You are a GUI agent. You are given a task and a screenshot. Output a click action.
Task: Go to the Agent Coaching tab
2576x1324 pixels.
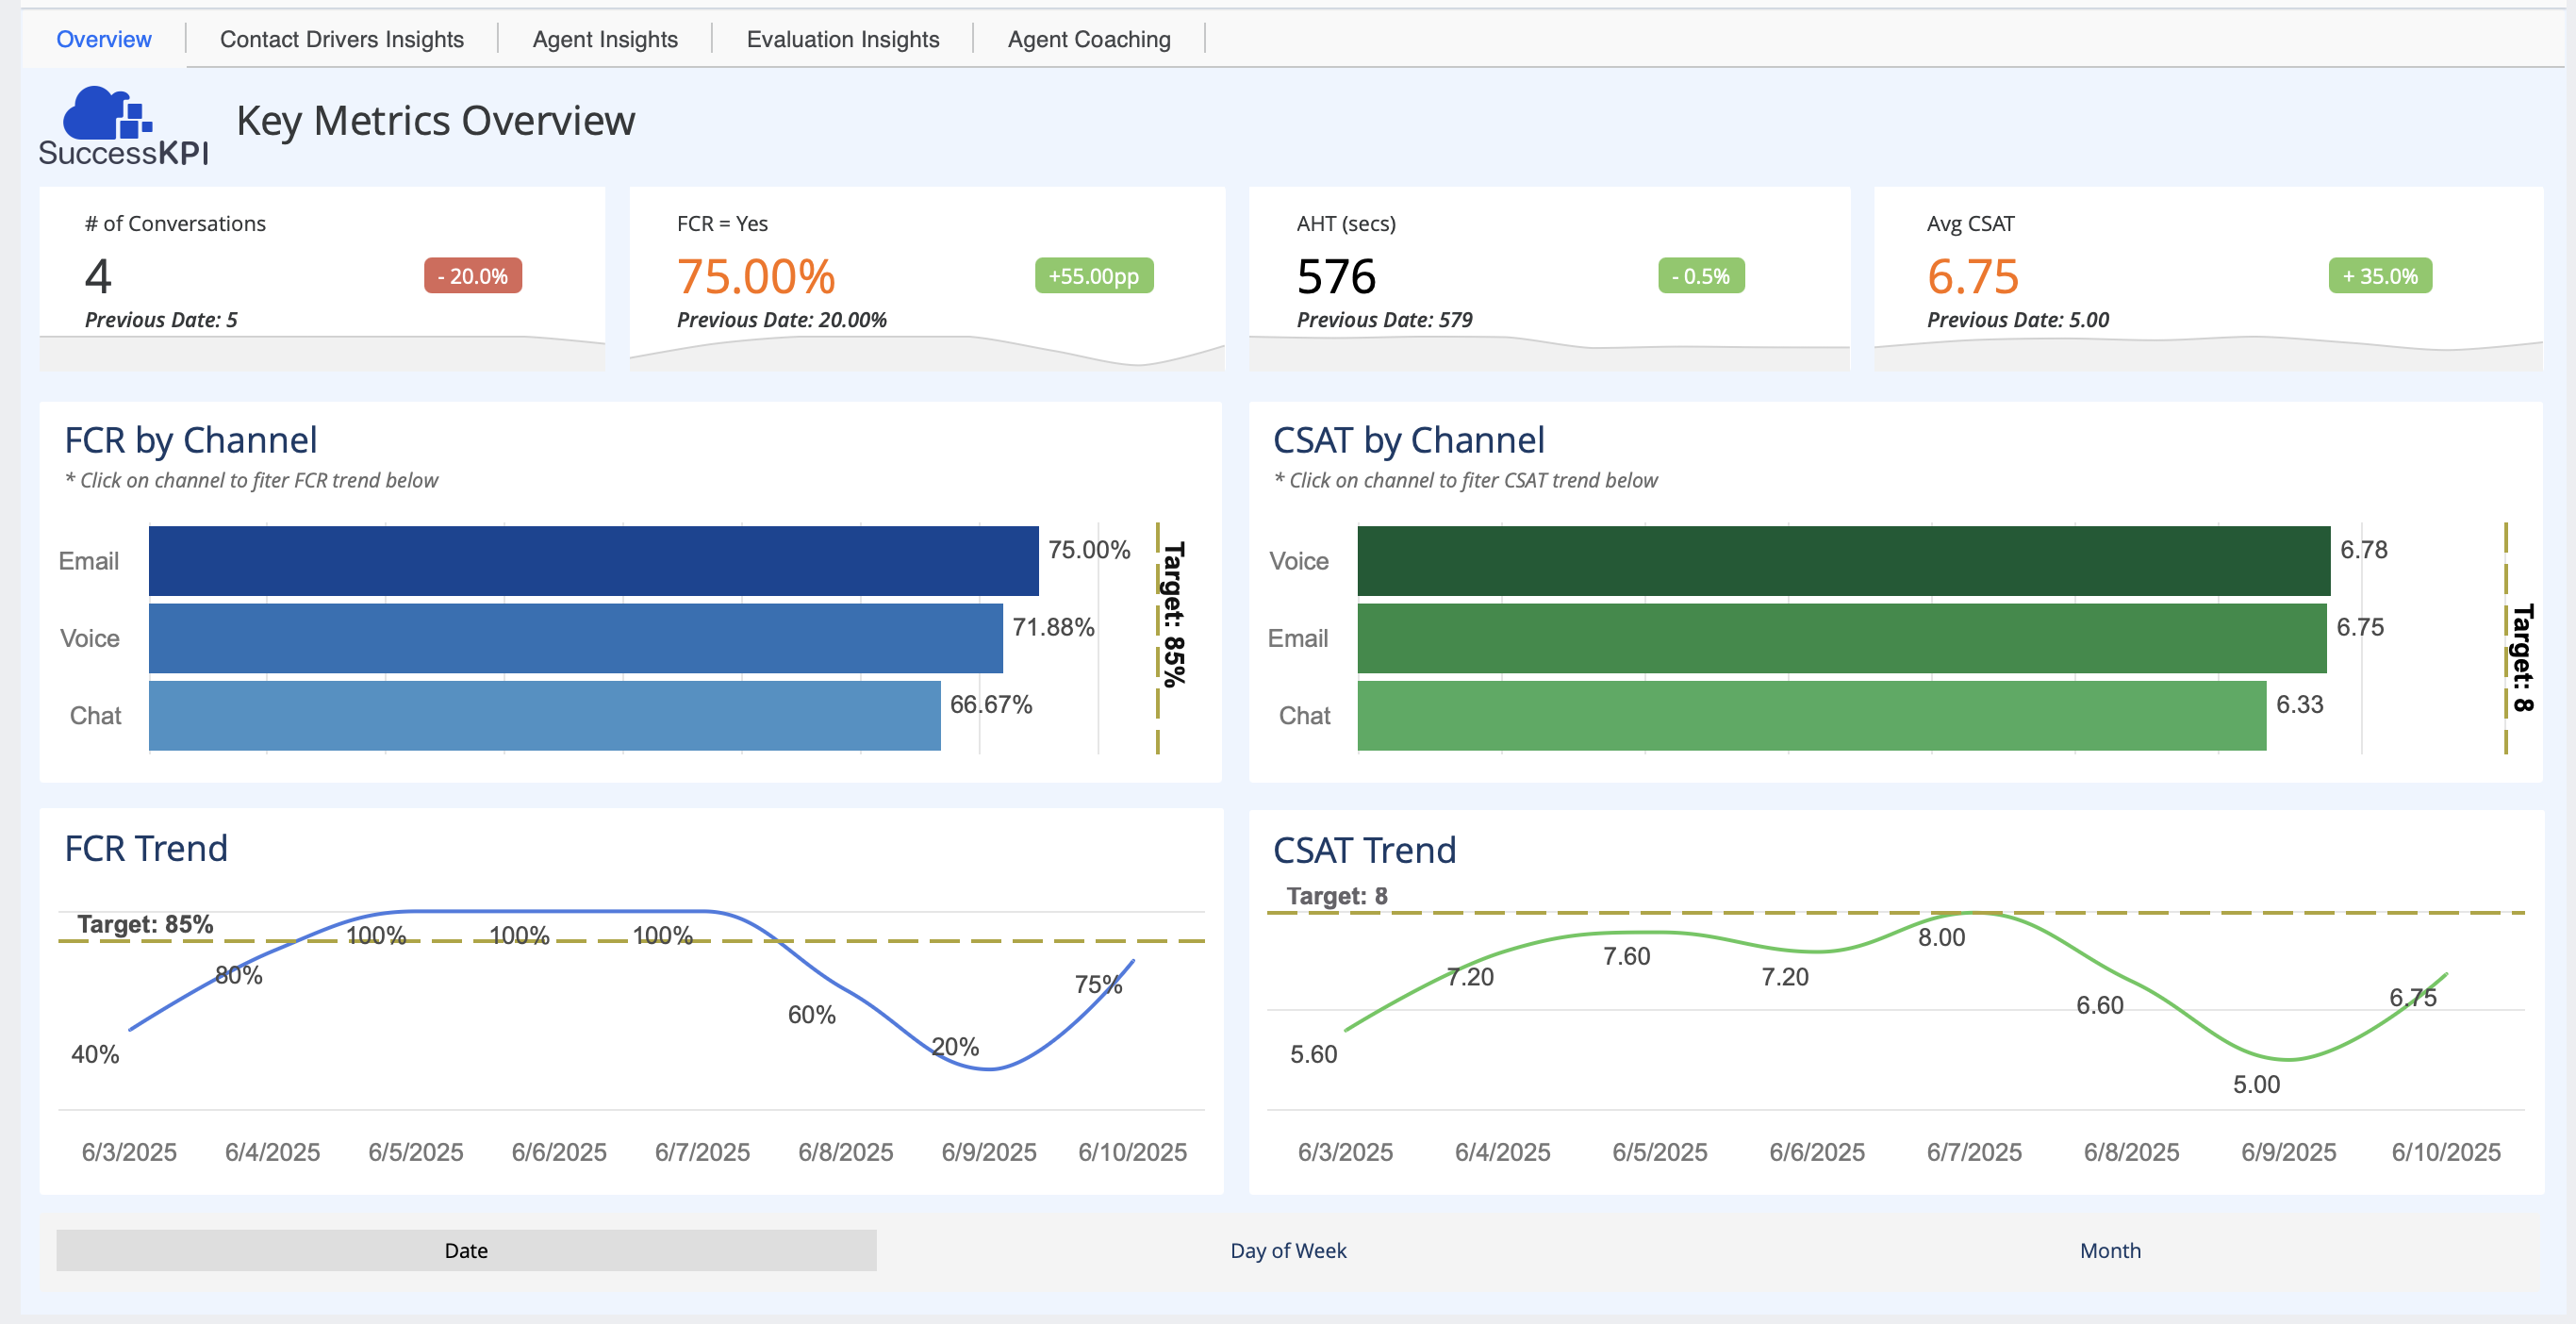click(x=1088, y=39)
